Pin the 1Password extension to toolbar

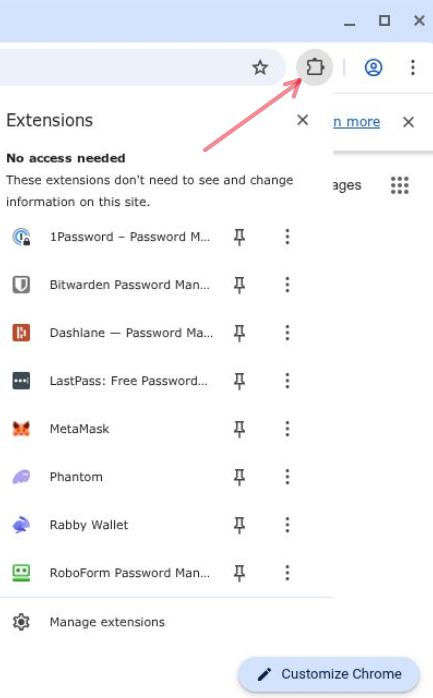pyautogui.click(x=239, y=237)
